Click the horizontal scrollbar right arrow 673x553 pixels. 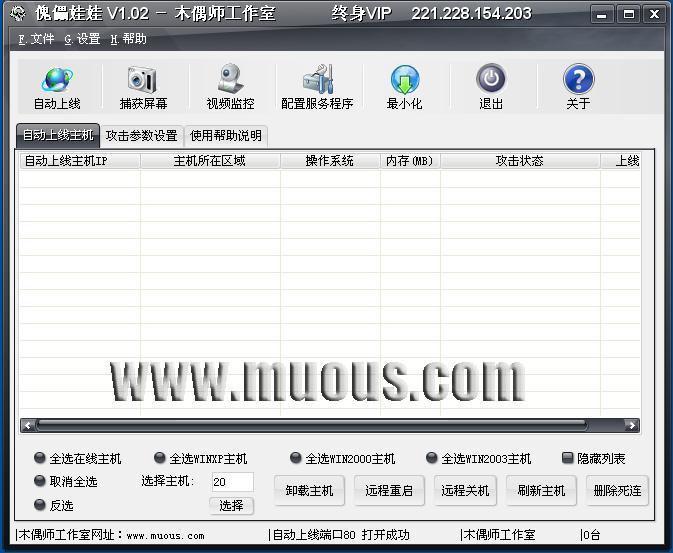point(632,425)
